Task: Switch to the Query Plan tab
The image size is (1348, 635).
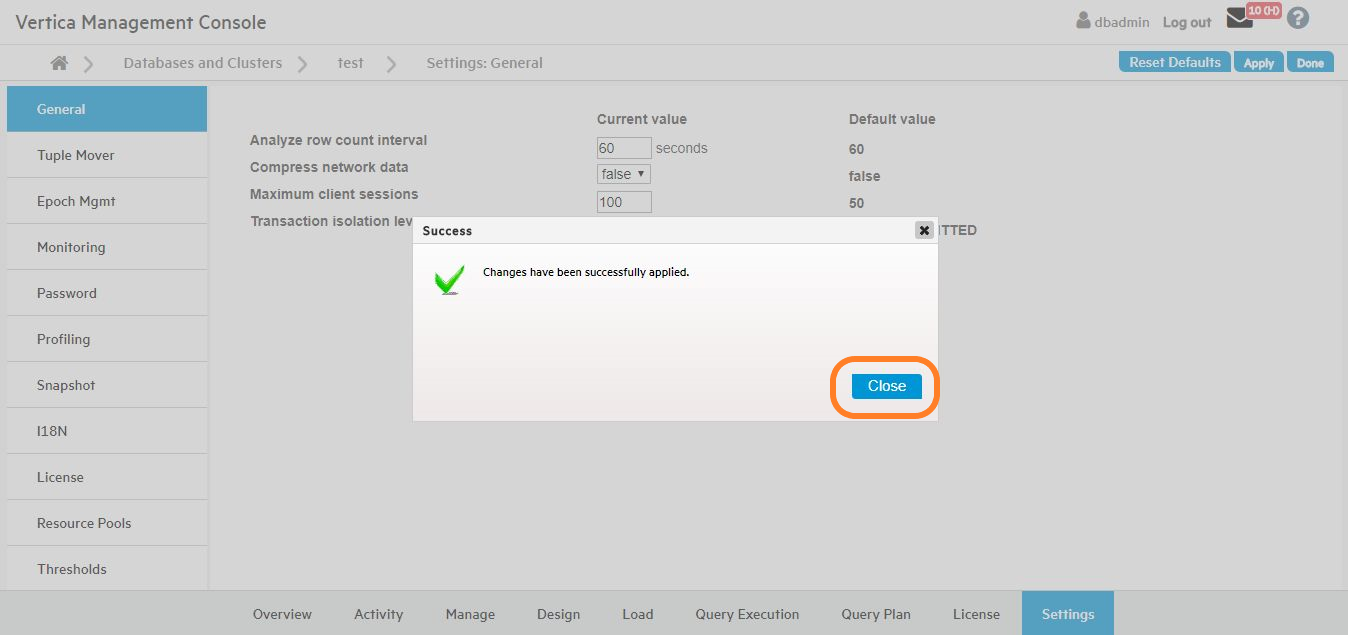Action: (x=876, y=614)
